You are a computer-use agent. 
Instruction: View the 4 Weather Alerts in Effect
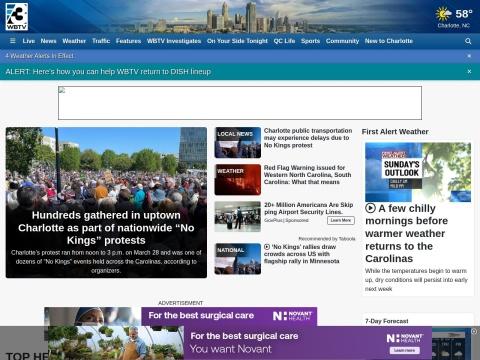[x=39, y=56]
